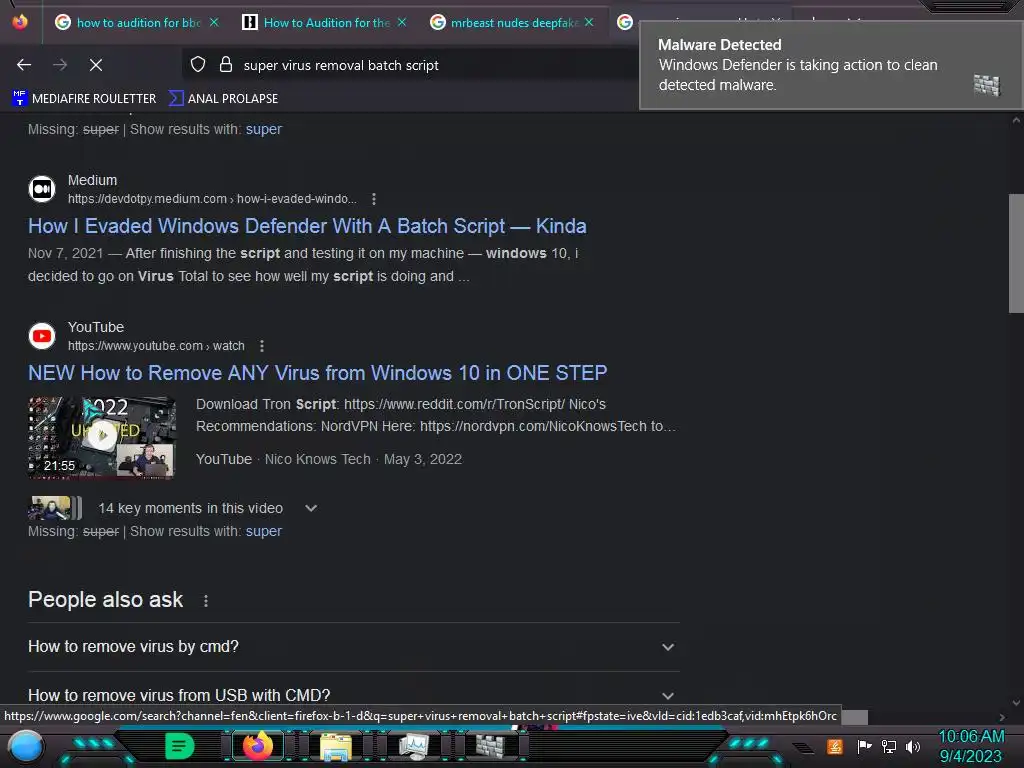This screenshot has height=768, width=1024.
Task: Open the green notes app in the taskbar
Action: click(x=179, y=746)
